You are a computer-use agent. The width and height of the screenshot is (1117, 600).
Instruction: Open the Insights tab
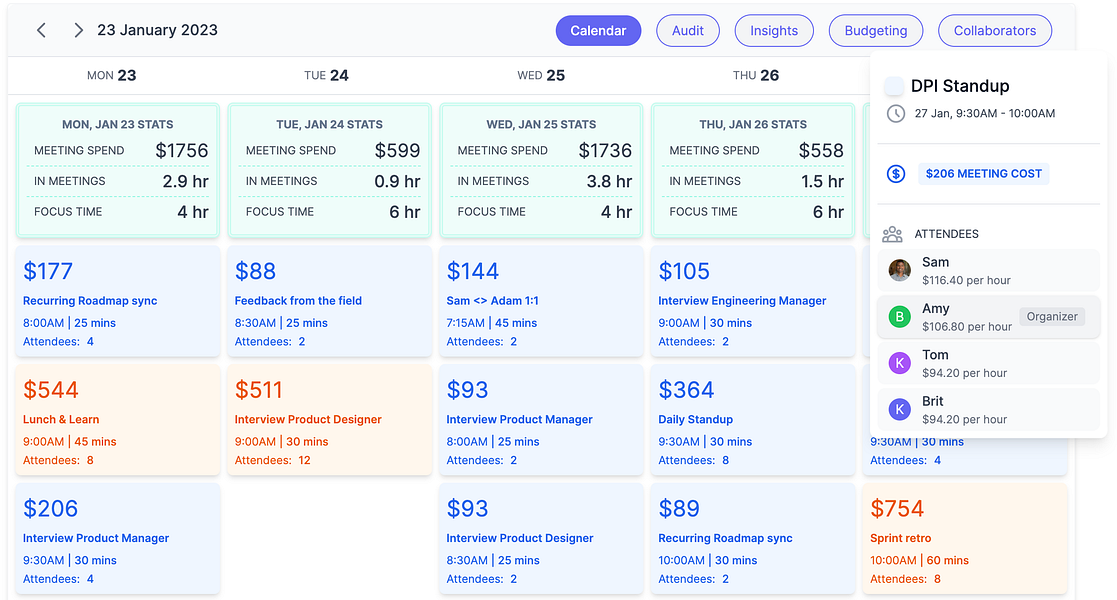click(x=774, y=30)
